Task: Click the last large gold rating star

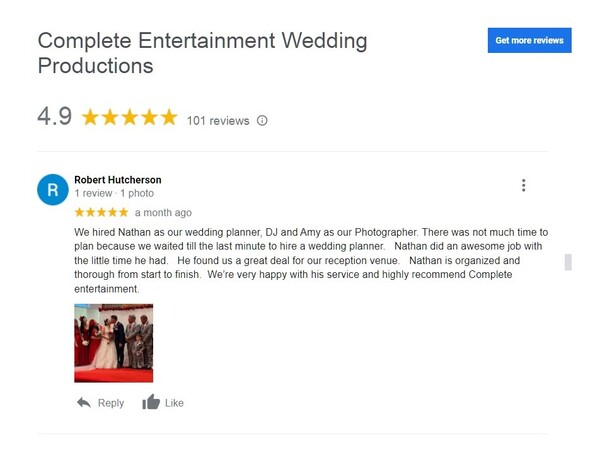Action: coord(169,117)
